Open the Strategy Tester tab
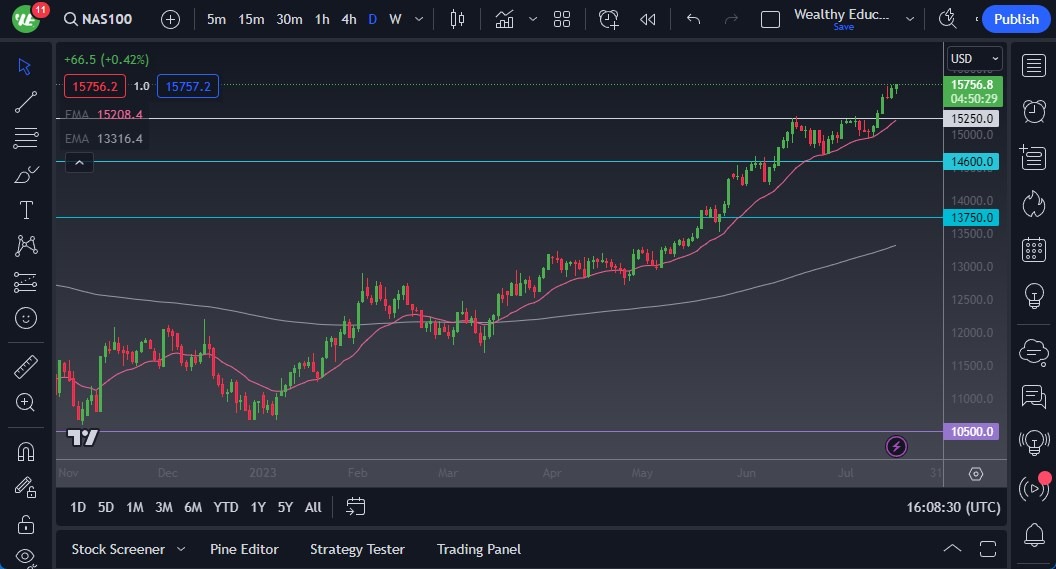Viewport: 1056px width, 569px height. pyautogui.click(x=357, y=549)
